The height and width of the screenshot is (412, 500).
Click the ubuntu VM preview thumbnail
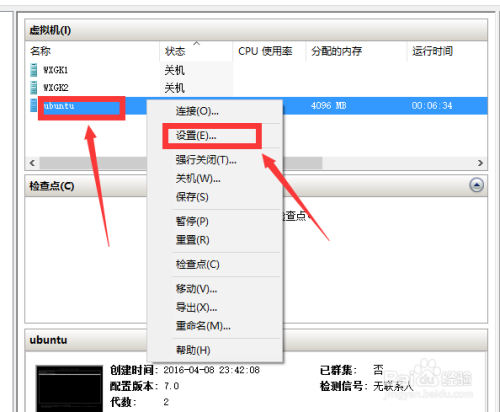(69, 389)
